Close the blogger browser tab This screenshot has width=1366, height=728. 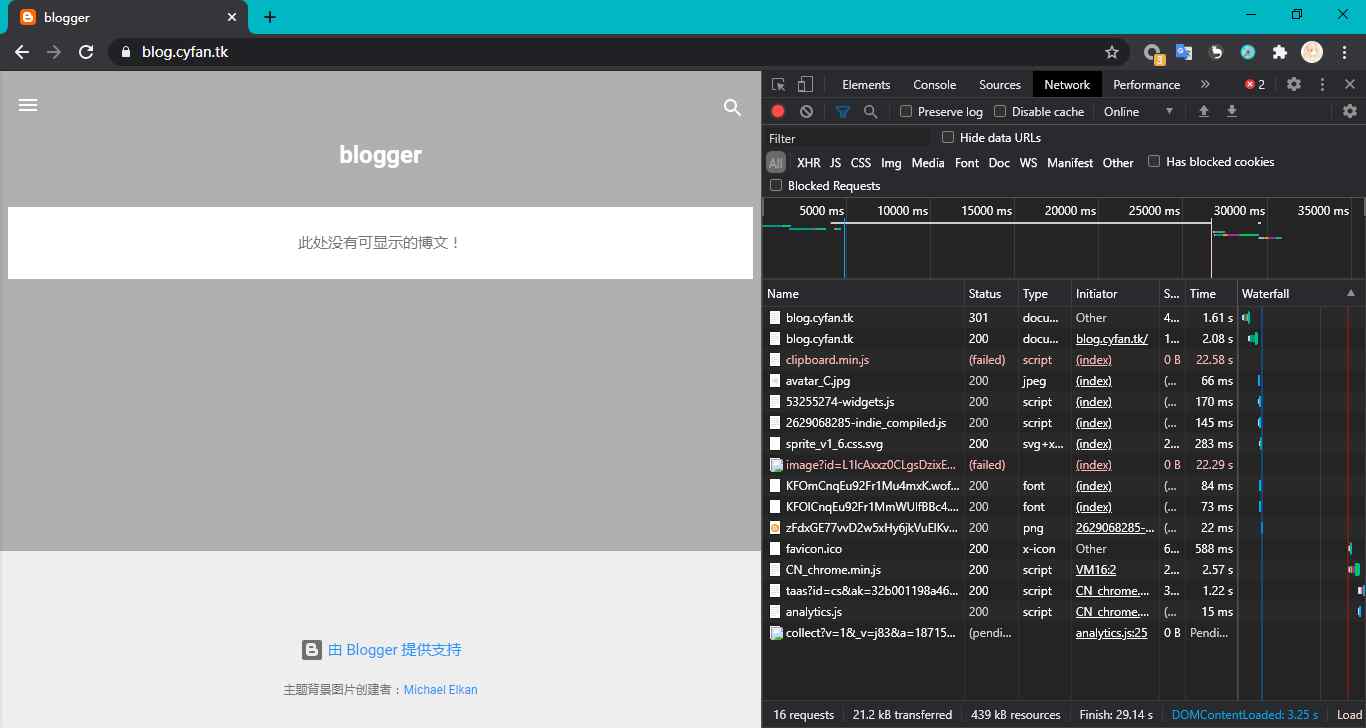pos(233,17)
